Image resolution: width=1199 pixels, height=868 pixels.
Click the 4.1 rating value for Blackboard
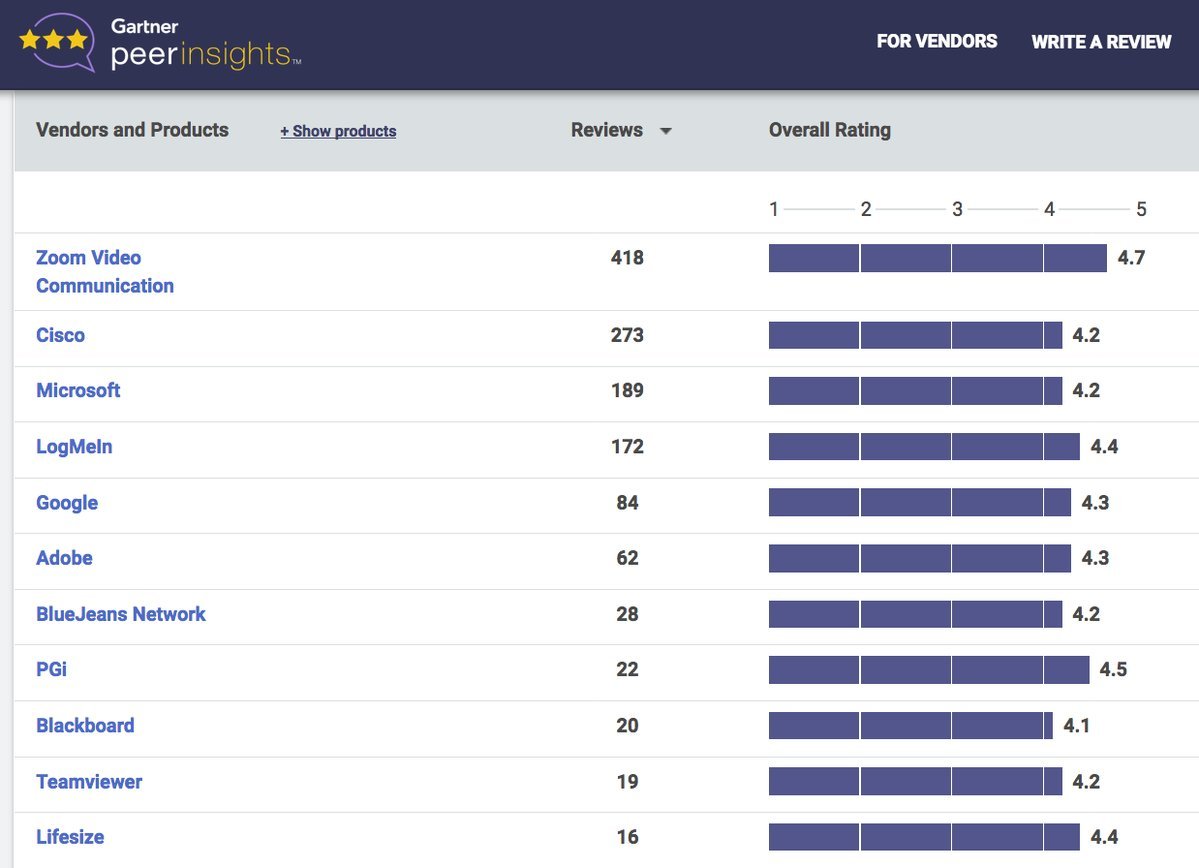pyautogui.click(x=1077, y=725)
